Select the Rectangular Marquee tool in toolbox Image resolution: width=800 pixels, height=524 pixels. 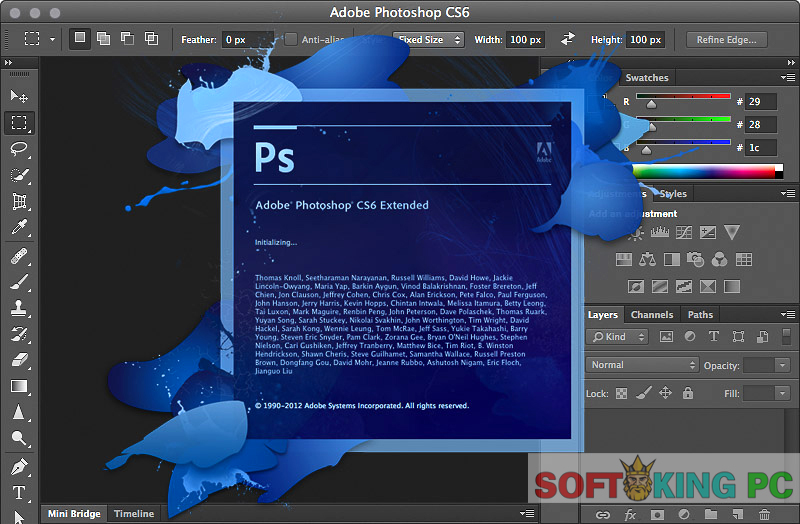pyautogui.click(x=19, y=122)
